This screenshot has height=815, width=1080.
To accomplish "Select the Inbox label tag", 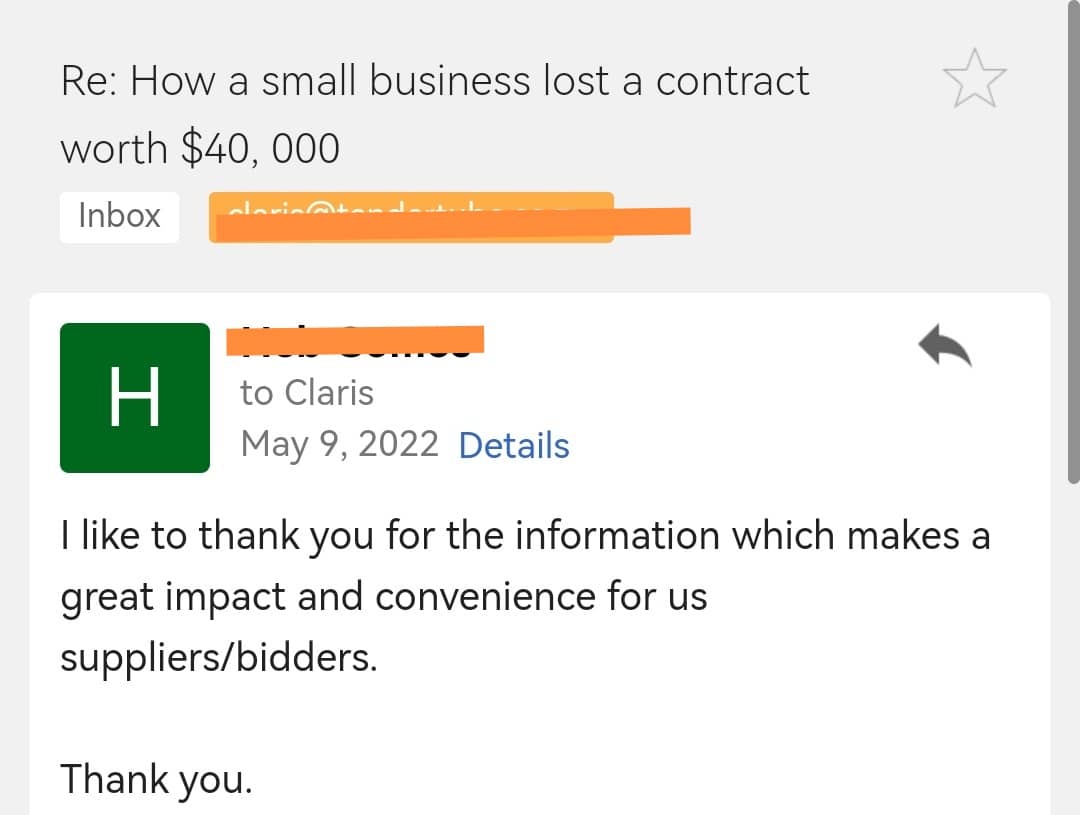I will [119, 216].
